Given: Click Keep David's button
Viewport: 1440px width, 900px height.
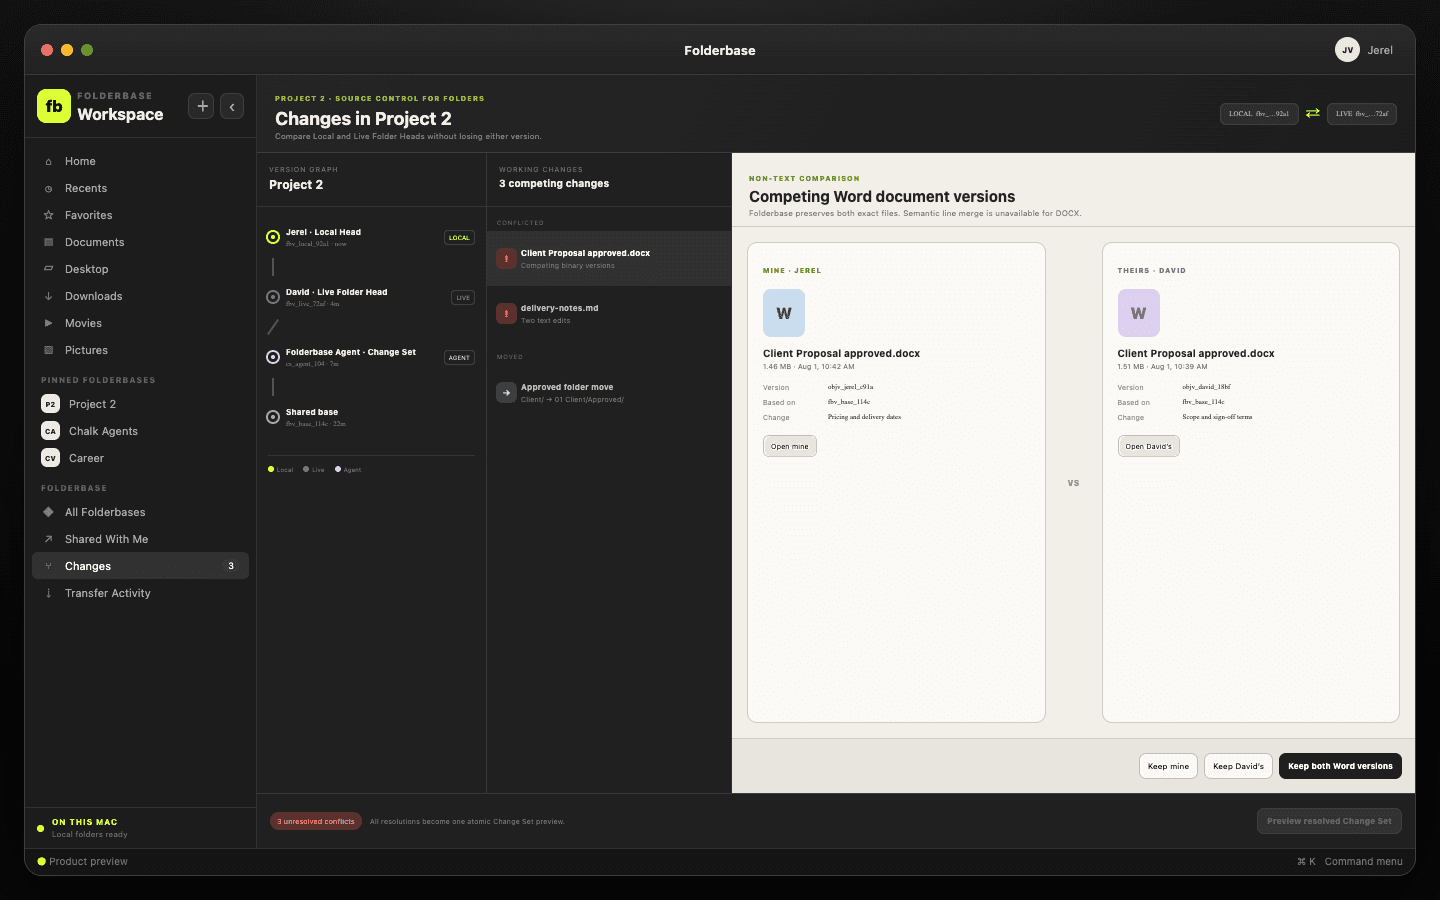Looking at the screenshot, I should tap(1238, 766).
